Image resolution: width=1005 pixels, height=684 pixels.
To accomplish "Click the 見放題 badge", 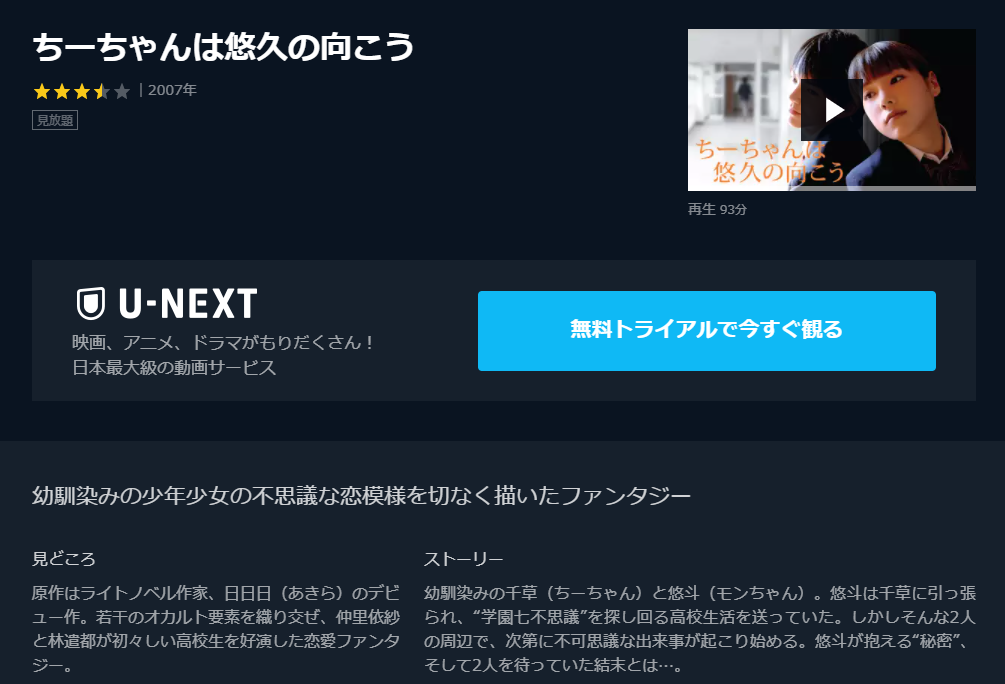I will click(55, 121).
